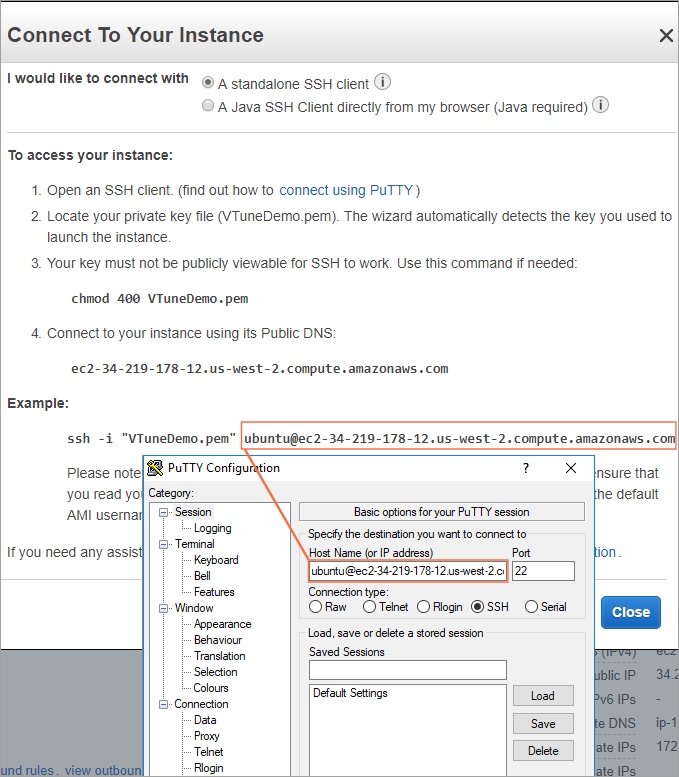
Task: Select Logging category in PuTTY tree
Action: point(213,528)
